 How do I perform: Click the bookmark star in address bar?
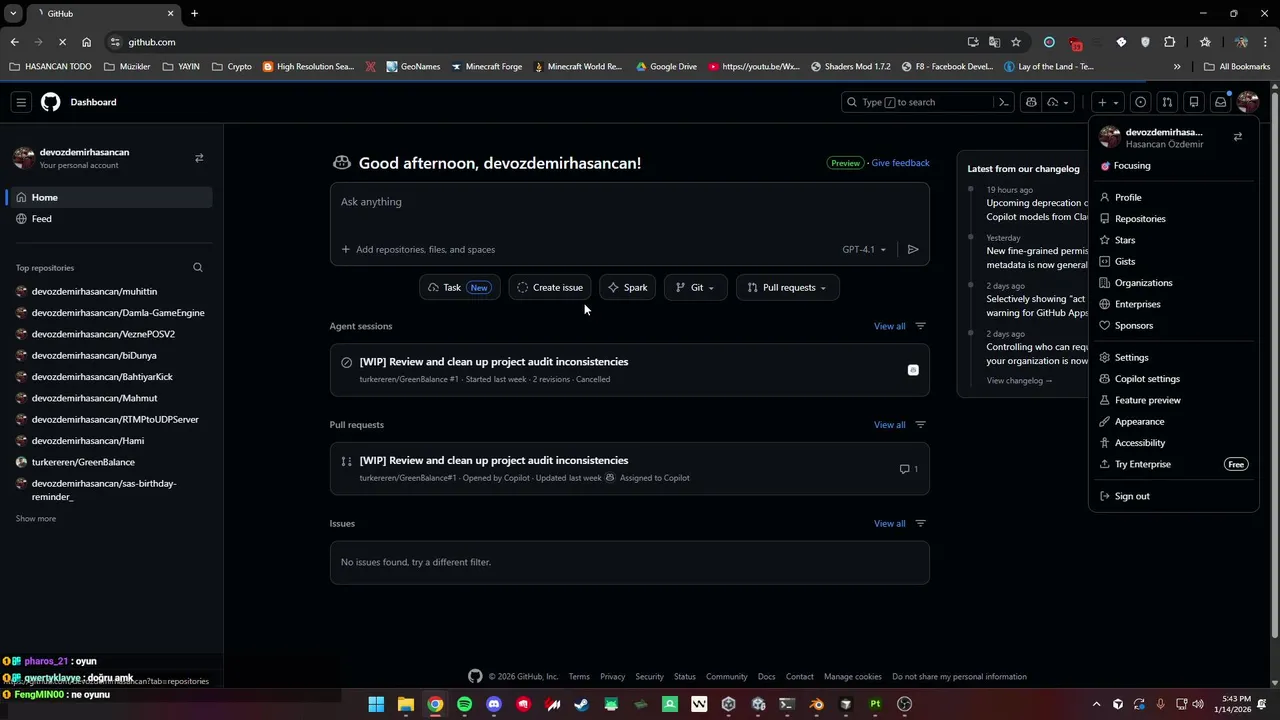tap(1016, 42)
